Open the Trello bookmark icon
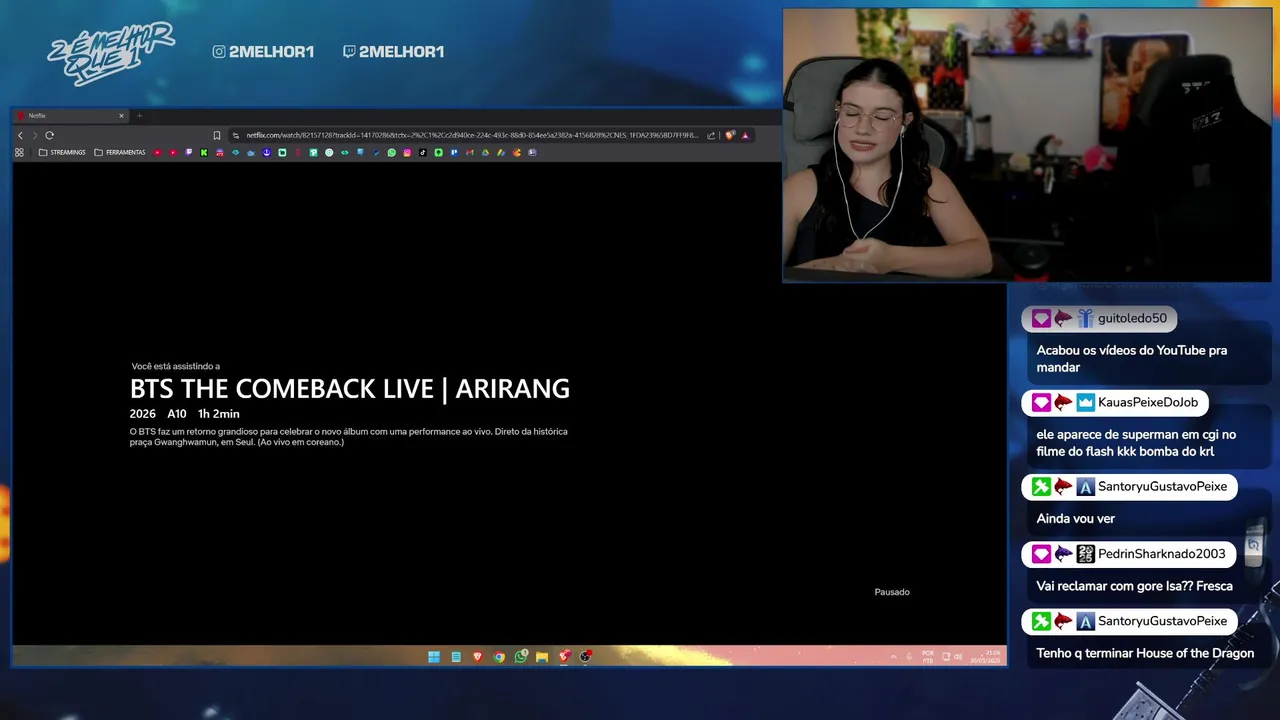Viewport: 1280px width, 720px height. (454, 152)
